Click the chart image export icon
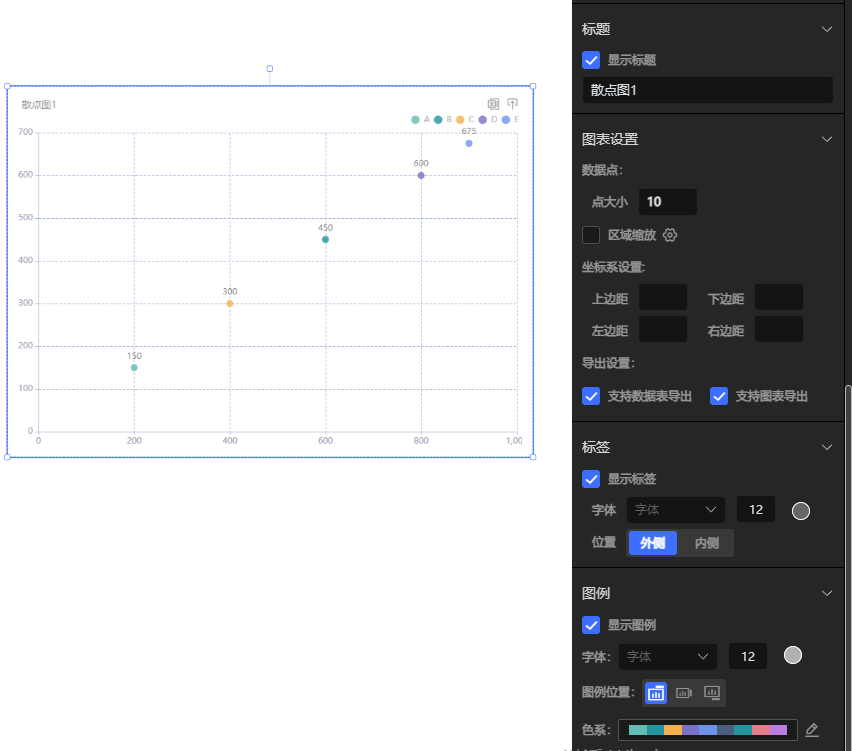This screenshot has width=852, height=751. coord(512,104)
